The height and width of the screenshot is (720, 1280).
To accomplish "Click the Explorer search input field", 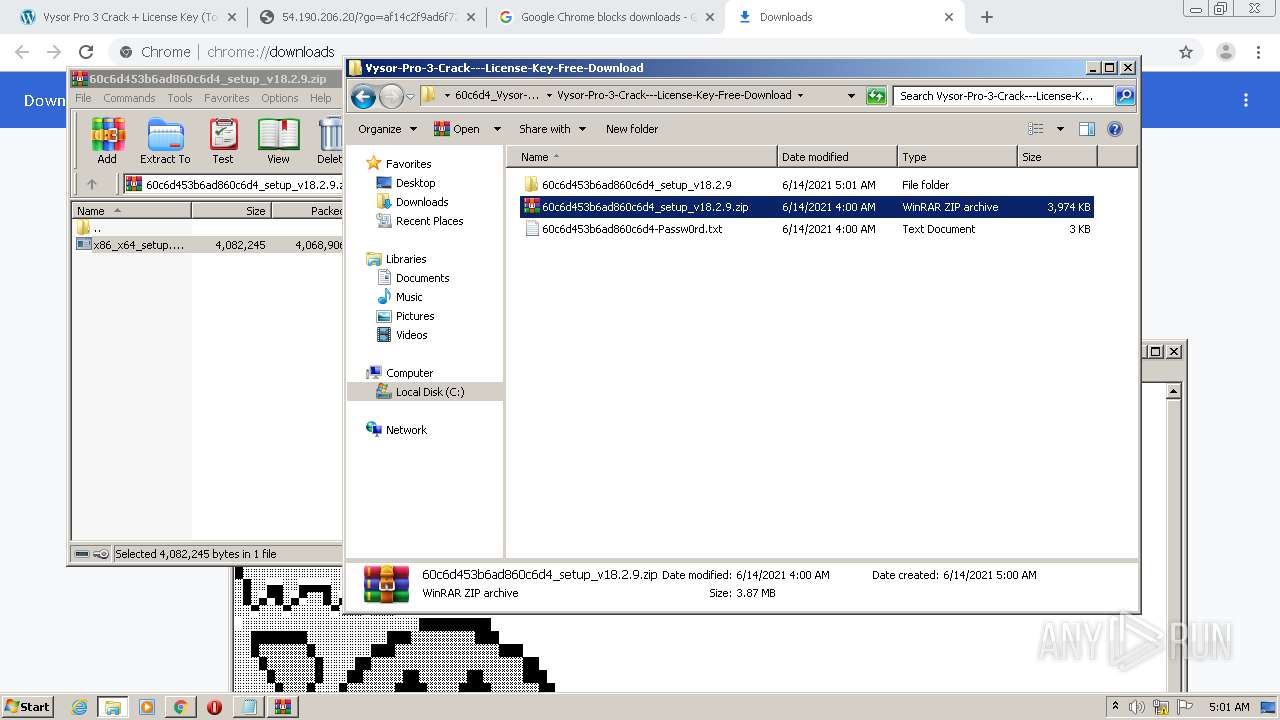I will pos(1003,96).
